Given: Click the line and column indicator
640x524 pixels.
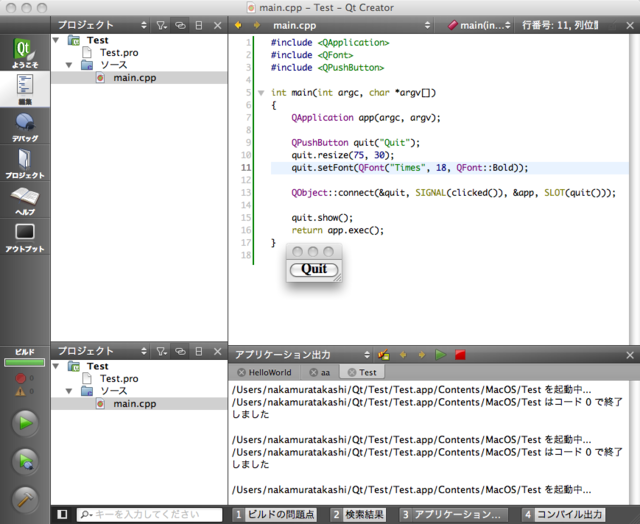Looking at the screenshot, I should (x=560, y=25).
